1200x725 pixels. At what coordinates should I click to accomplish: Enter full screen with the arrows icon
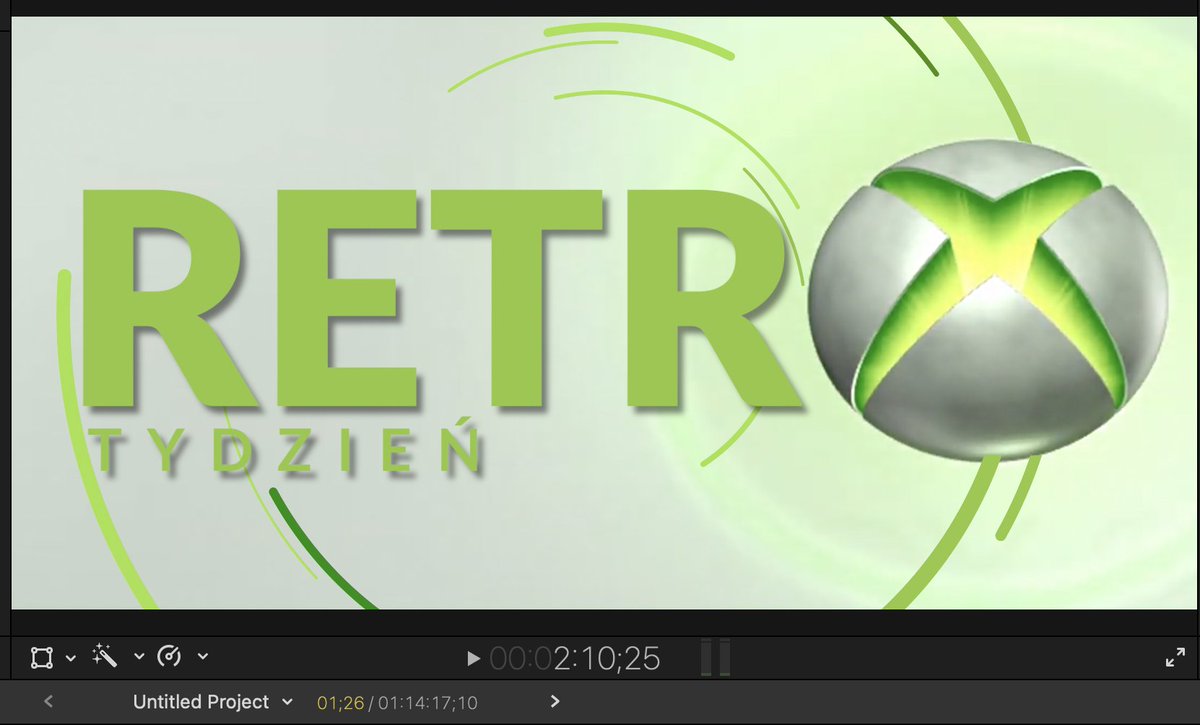[x=1175, y=658]
